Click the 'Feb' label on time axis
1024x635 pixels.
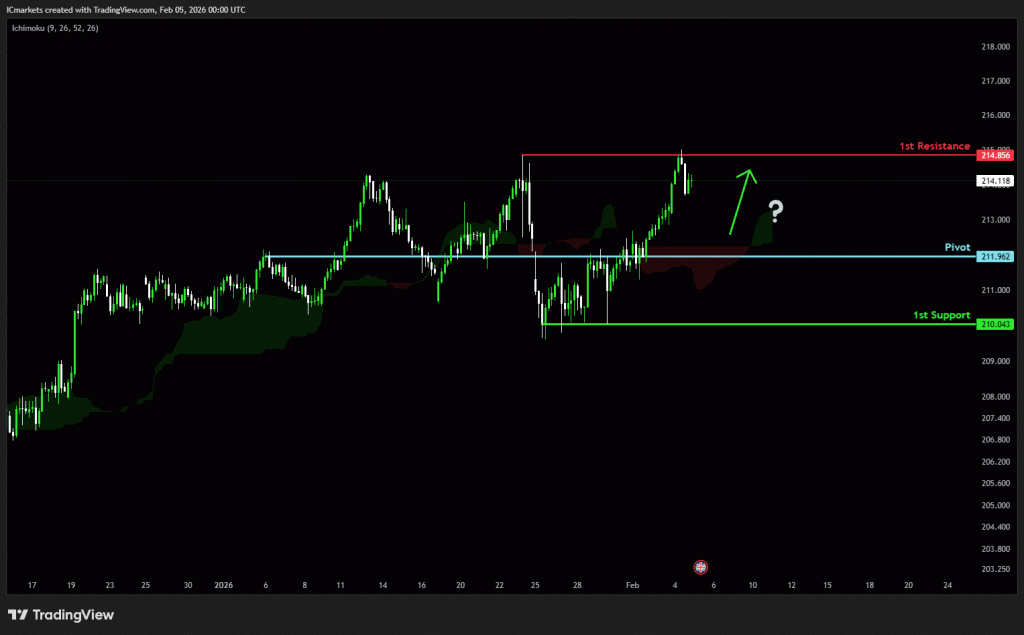pos(631,584)
